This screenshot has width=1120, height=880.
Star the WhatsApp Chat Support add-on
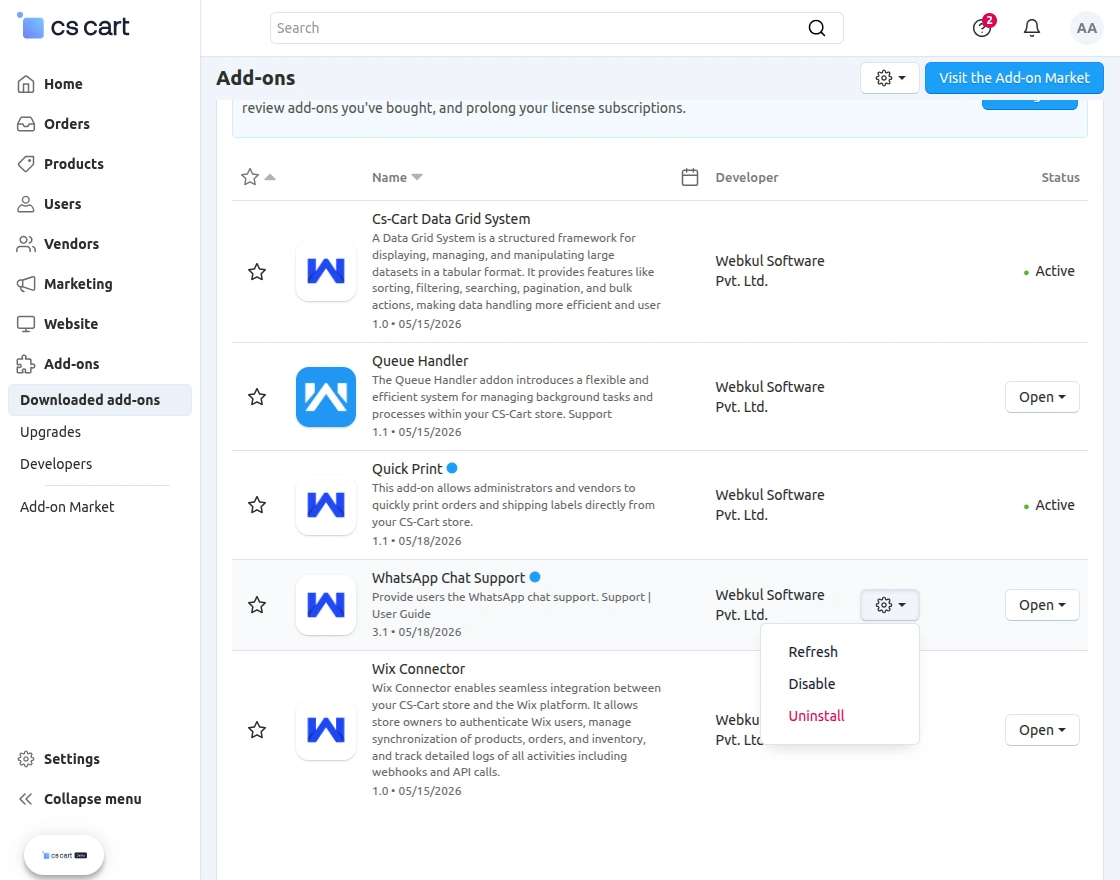[x=257, y=605]
